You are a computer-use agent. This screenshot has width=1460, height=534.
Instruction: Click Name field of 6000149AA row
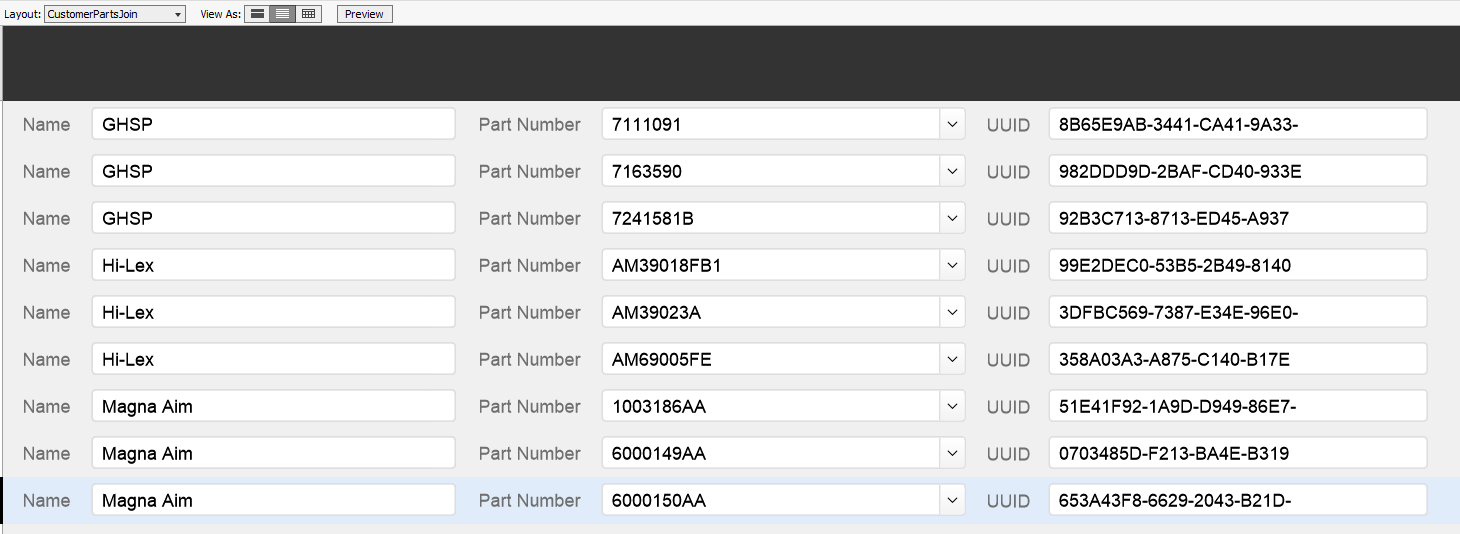[273, 453]
